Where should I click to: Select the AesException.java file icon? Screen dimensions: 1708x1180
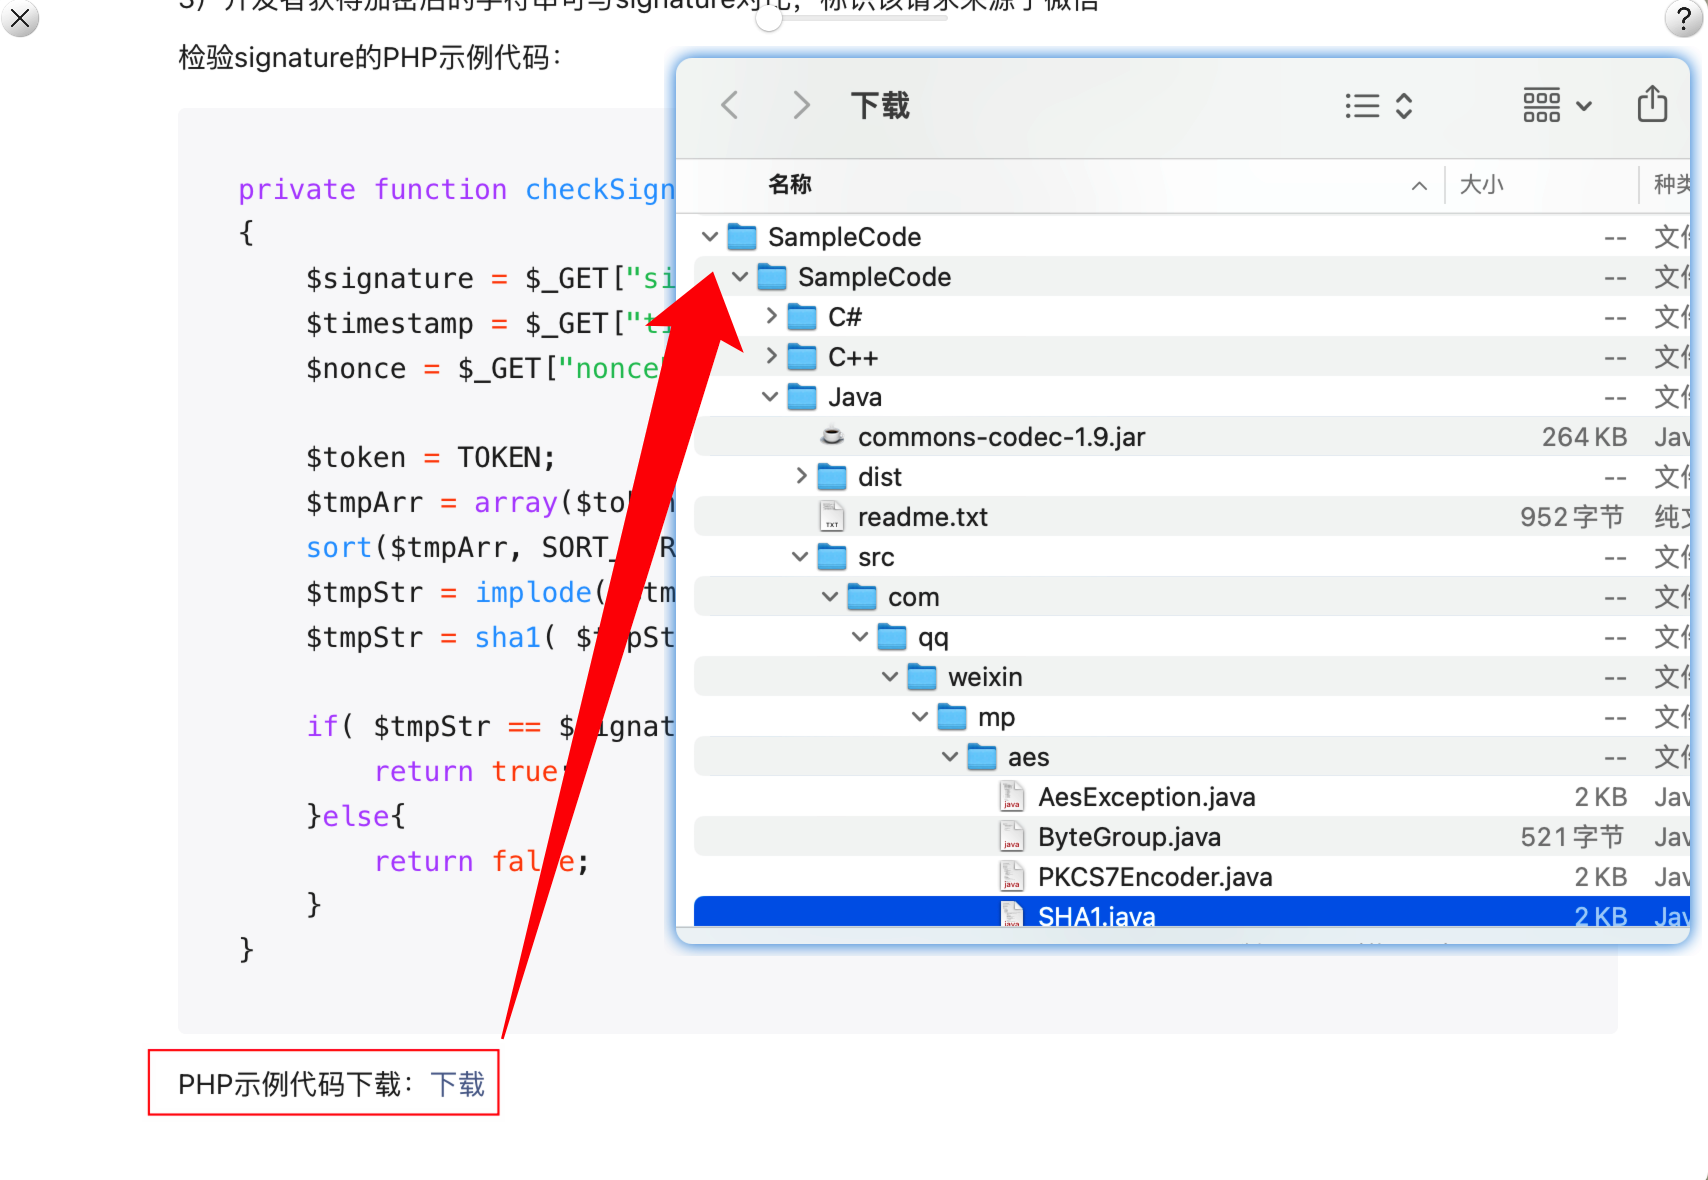point(1012,797)
